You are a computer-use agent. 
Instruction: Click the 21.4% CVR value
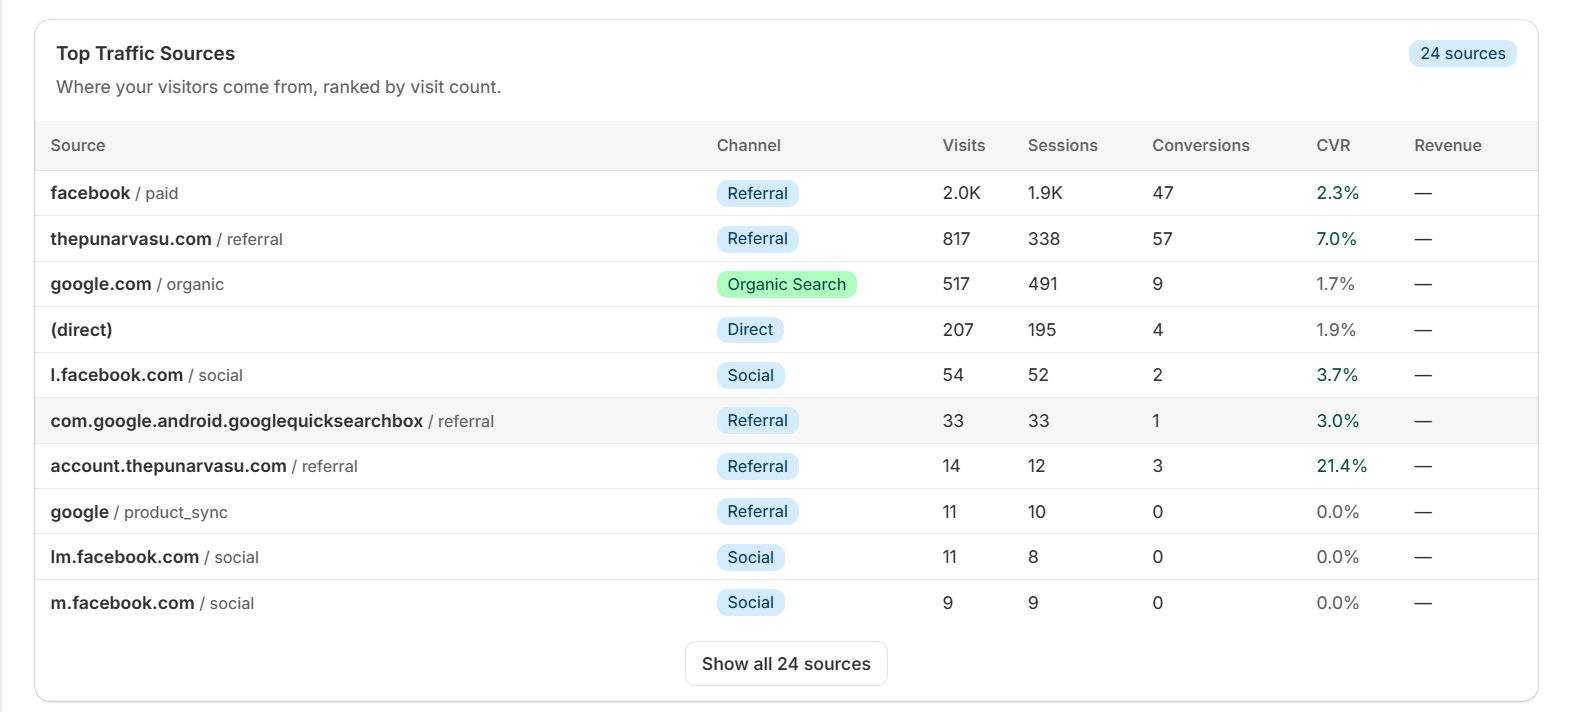point(1341,467)
